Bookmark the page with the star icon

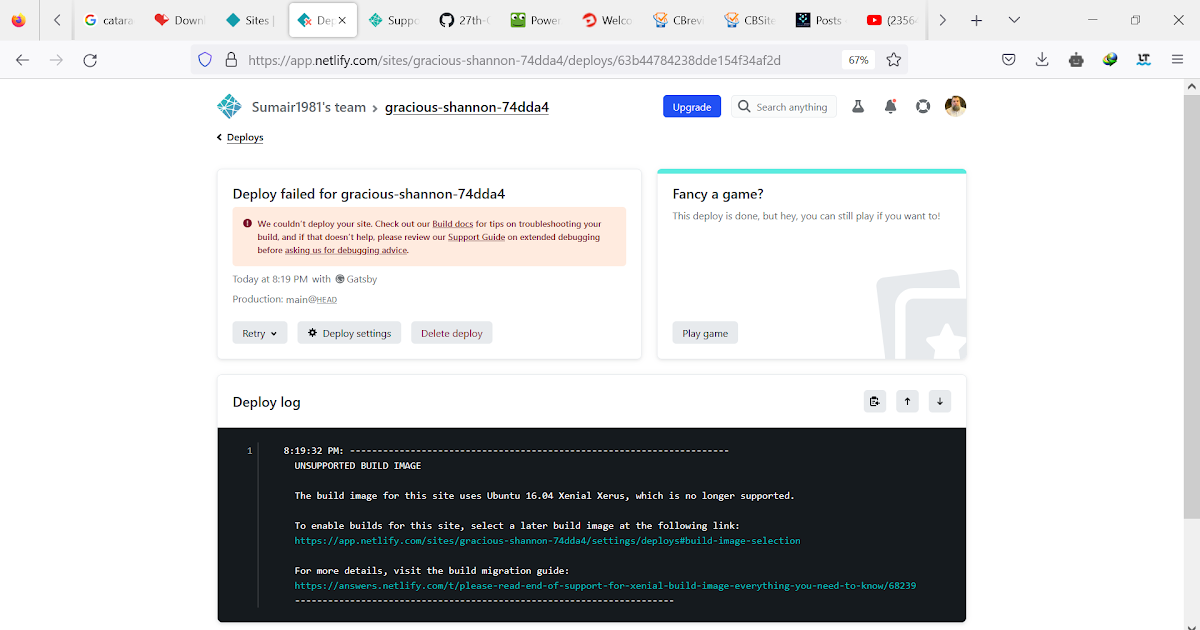tap(894, 59)
